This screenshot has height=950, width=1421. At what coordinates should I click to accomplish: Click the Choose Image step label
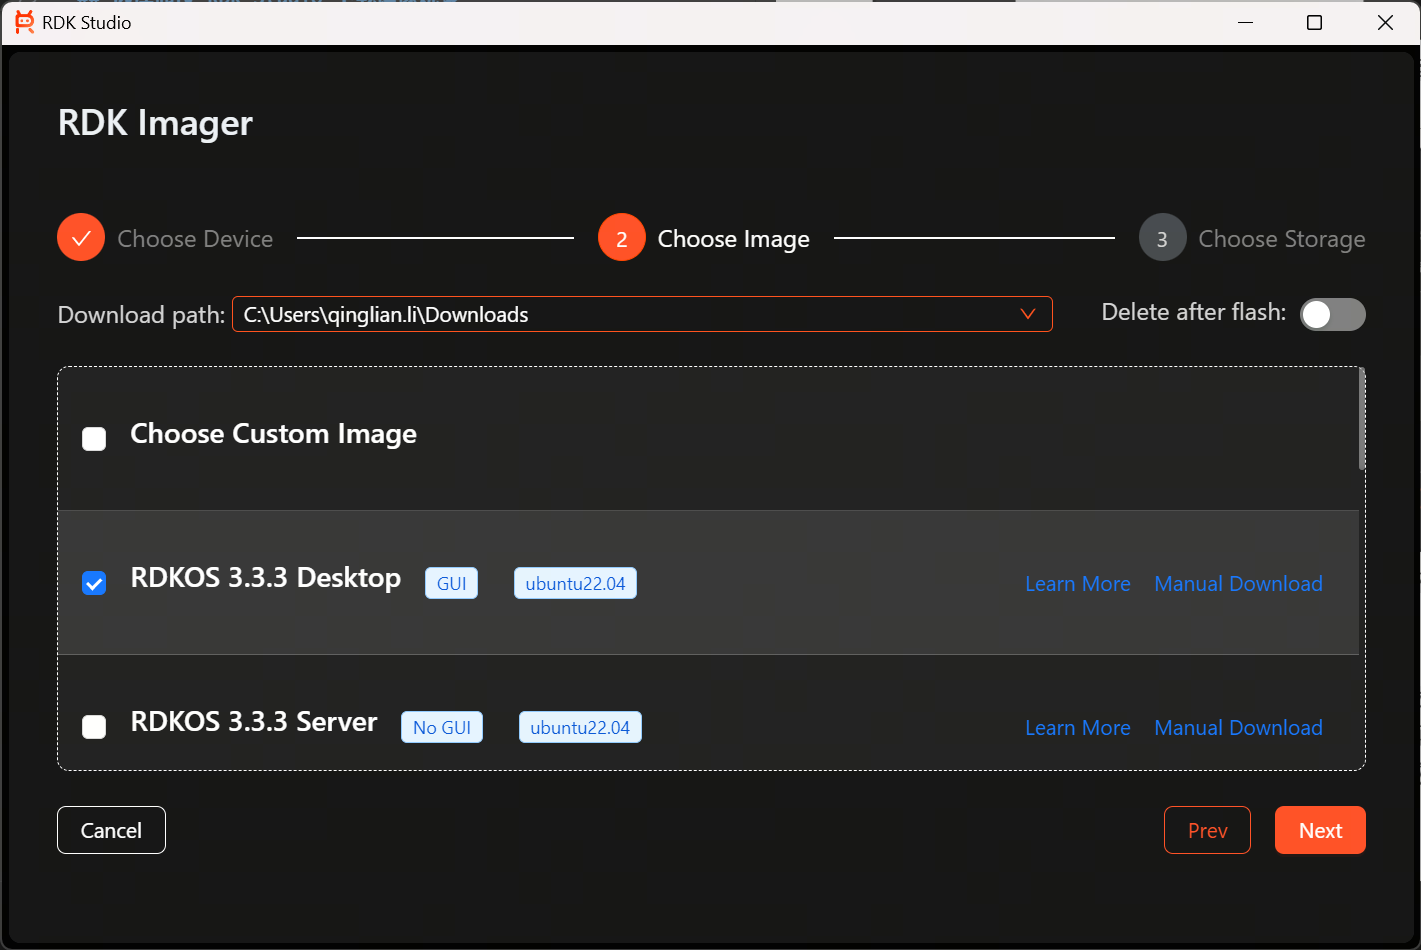[733, 238]
